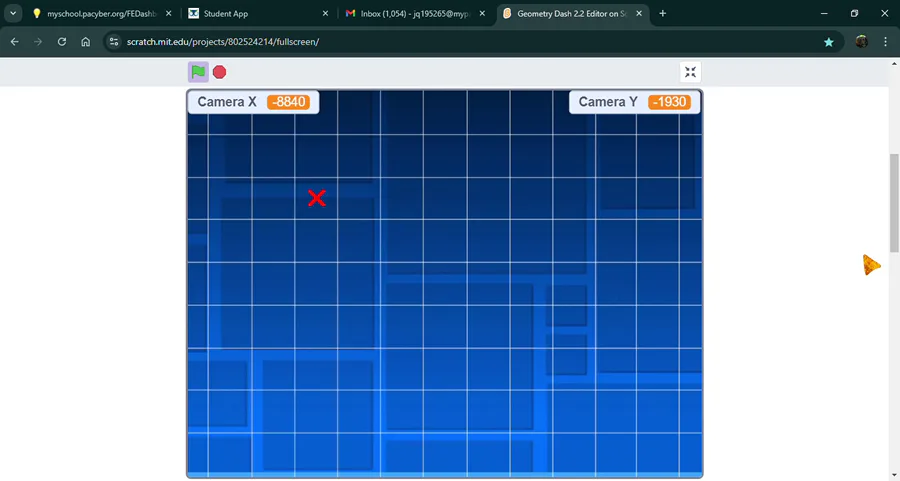Image resolution: width=900 pixels, height=481 pixels.
Task: Click the orange triangle icon right of the stage
Action: click(x=871, y=265)
